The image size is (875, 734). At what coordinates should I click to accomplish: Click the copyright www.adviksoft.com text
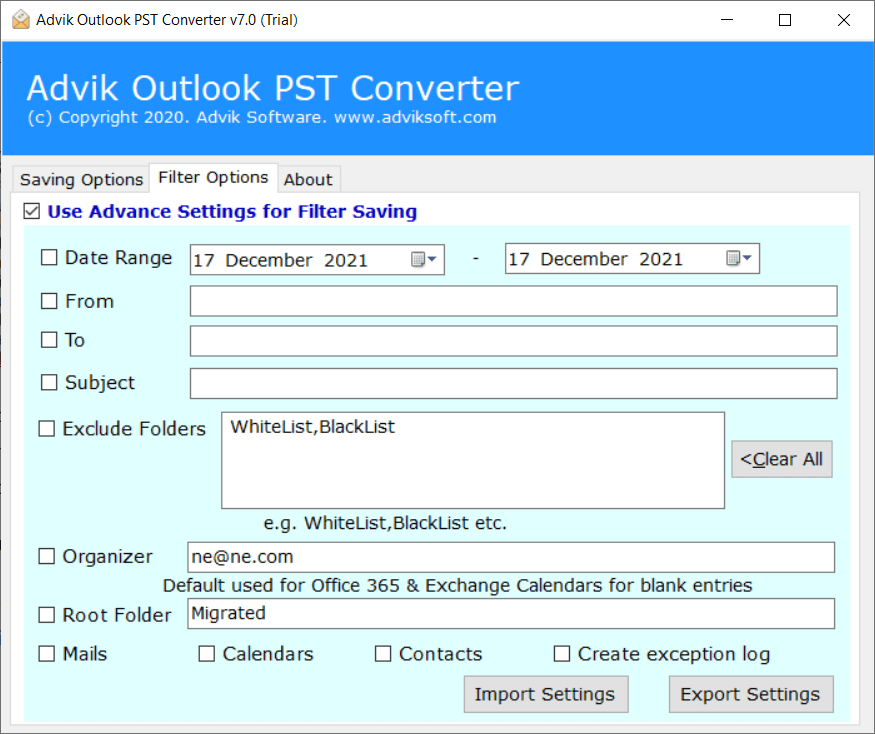pos(415,117)
